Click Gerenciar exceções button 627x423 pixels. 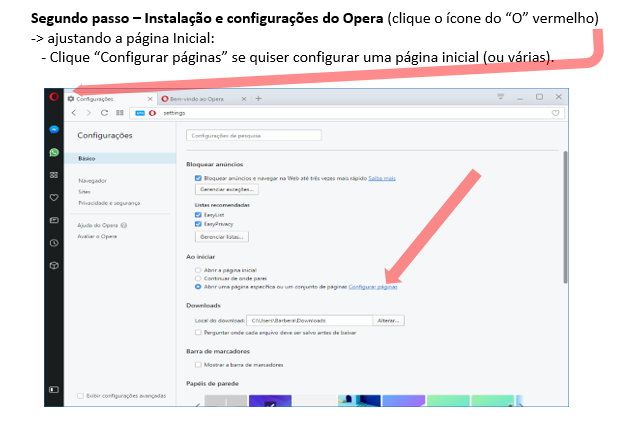[227, 189]
